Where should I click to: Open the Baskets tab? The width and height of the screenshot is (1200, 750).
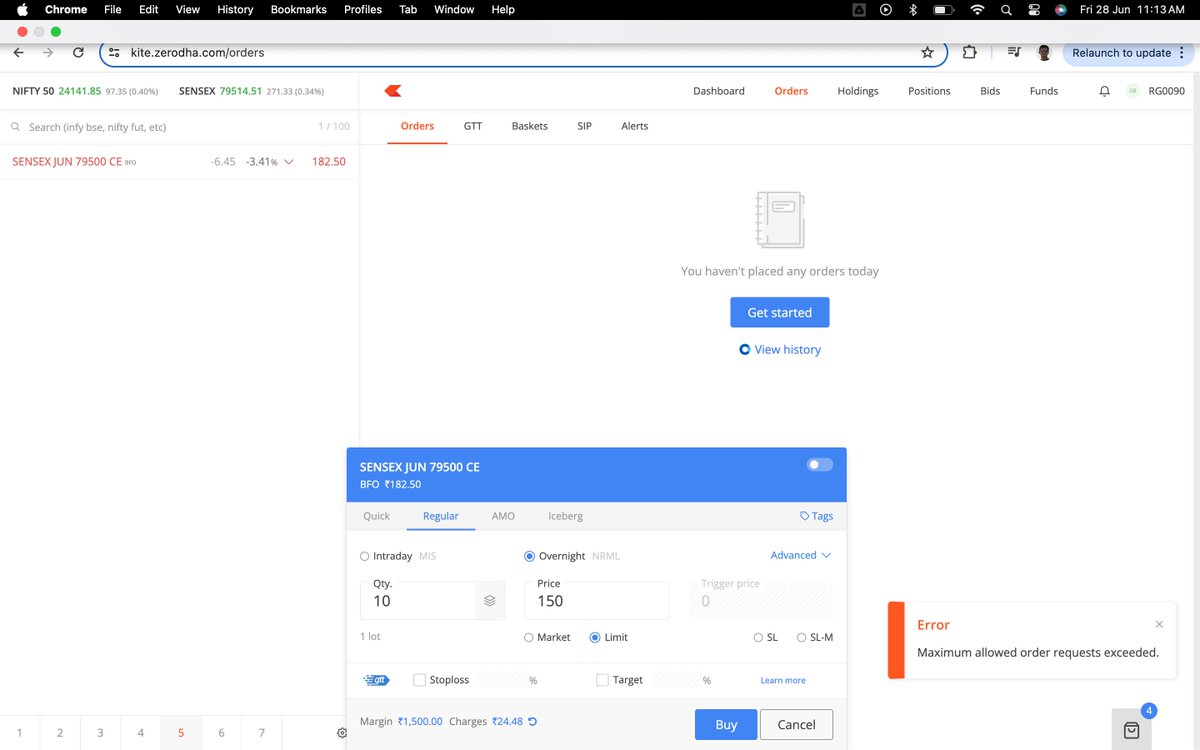(x=530, y=126)
